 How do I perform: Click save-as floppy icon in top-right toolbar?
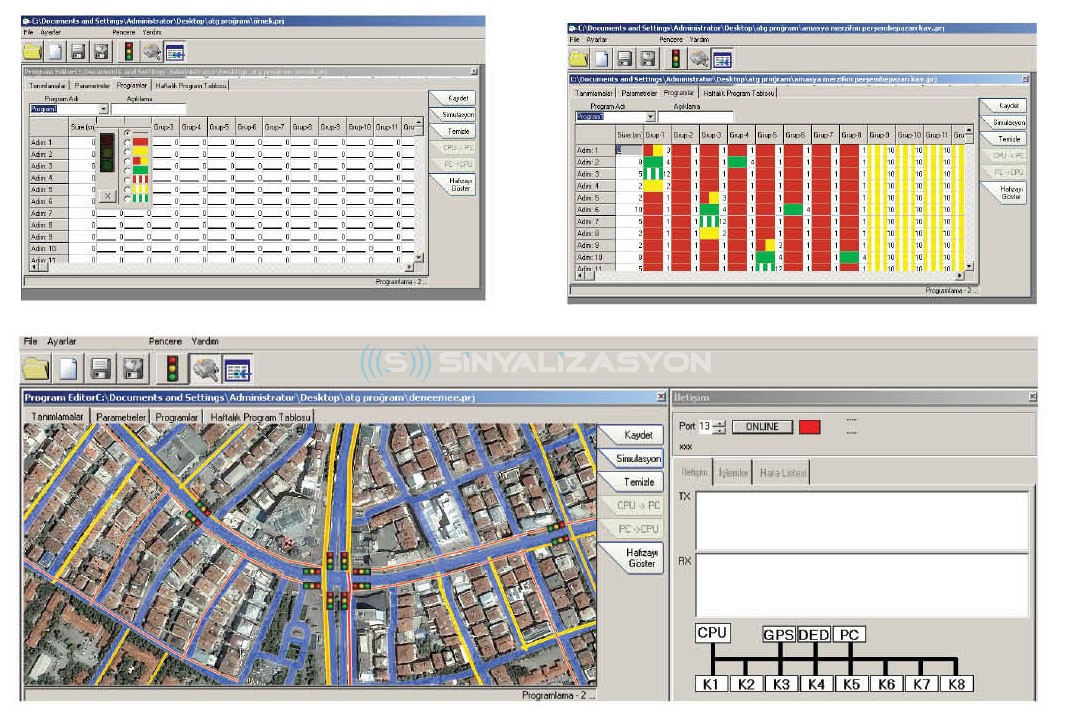coord(647,60)
